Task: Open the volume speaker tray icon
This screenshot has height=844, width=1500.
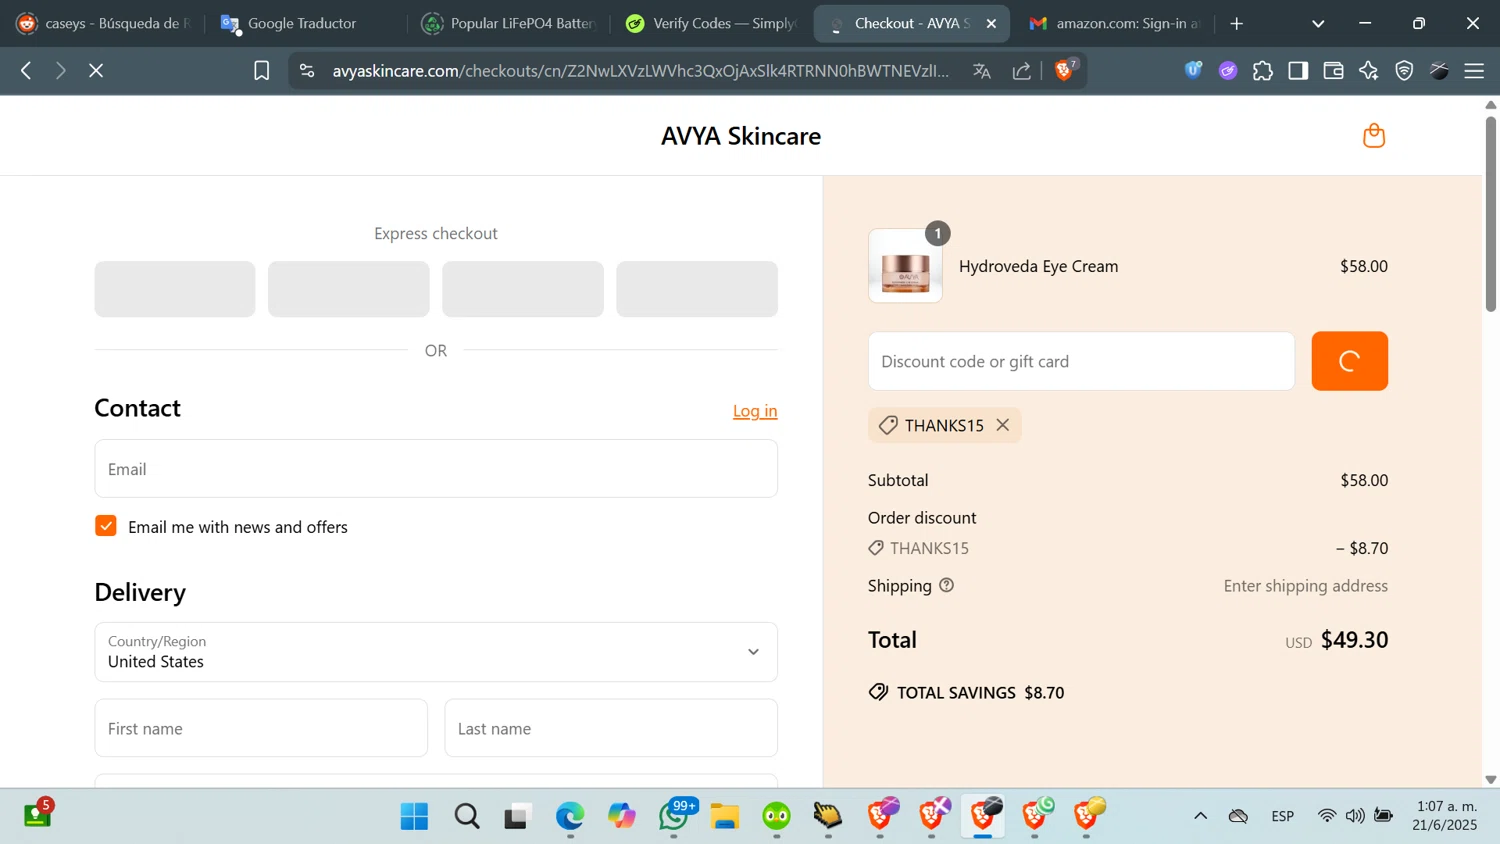Action: 1355,816
